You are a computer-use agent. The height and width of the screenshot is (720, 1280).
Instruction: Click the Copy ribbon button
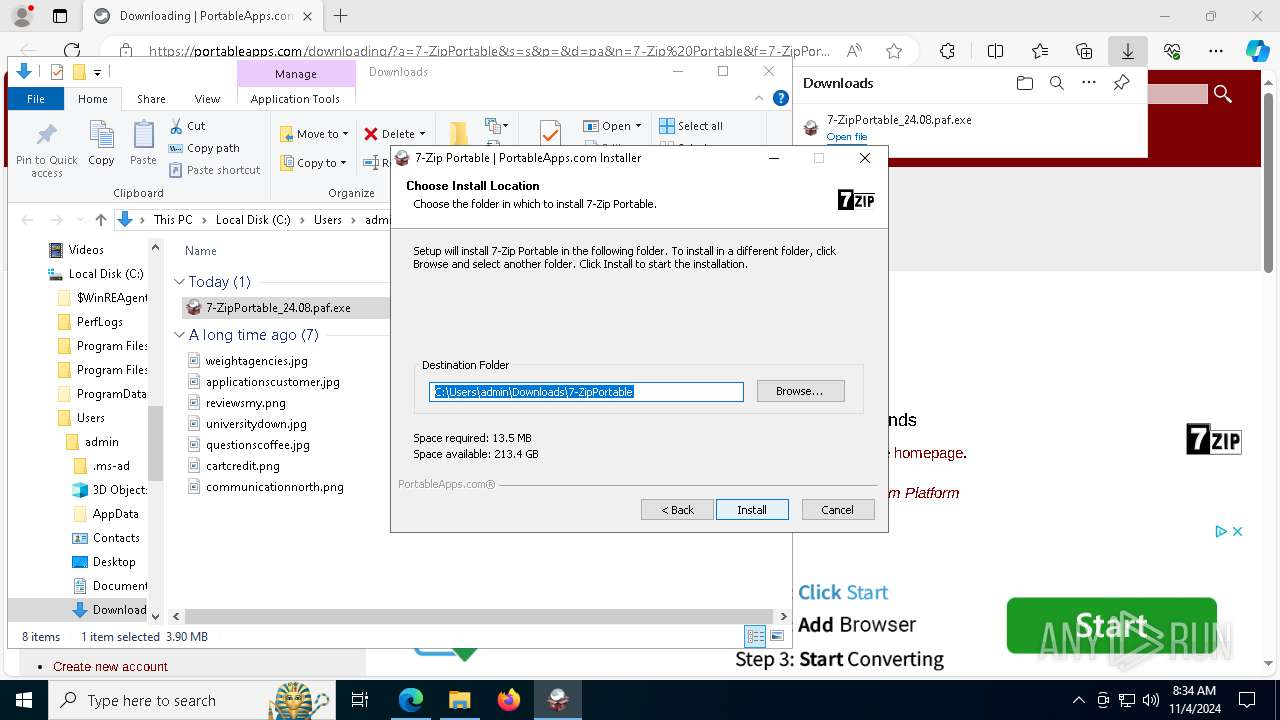click(101, 144)
